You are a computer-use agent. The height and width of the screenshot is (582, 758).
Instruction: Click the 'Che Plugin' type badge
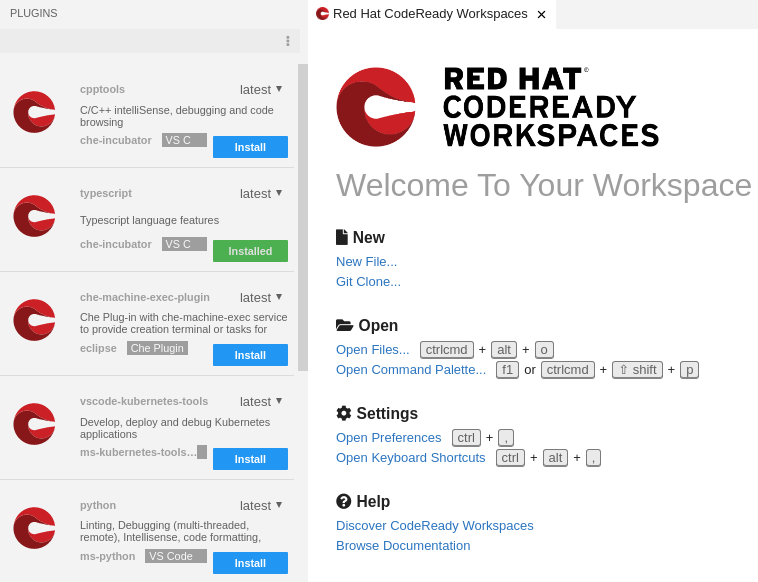click(157, 348)
